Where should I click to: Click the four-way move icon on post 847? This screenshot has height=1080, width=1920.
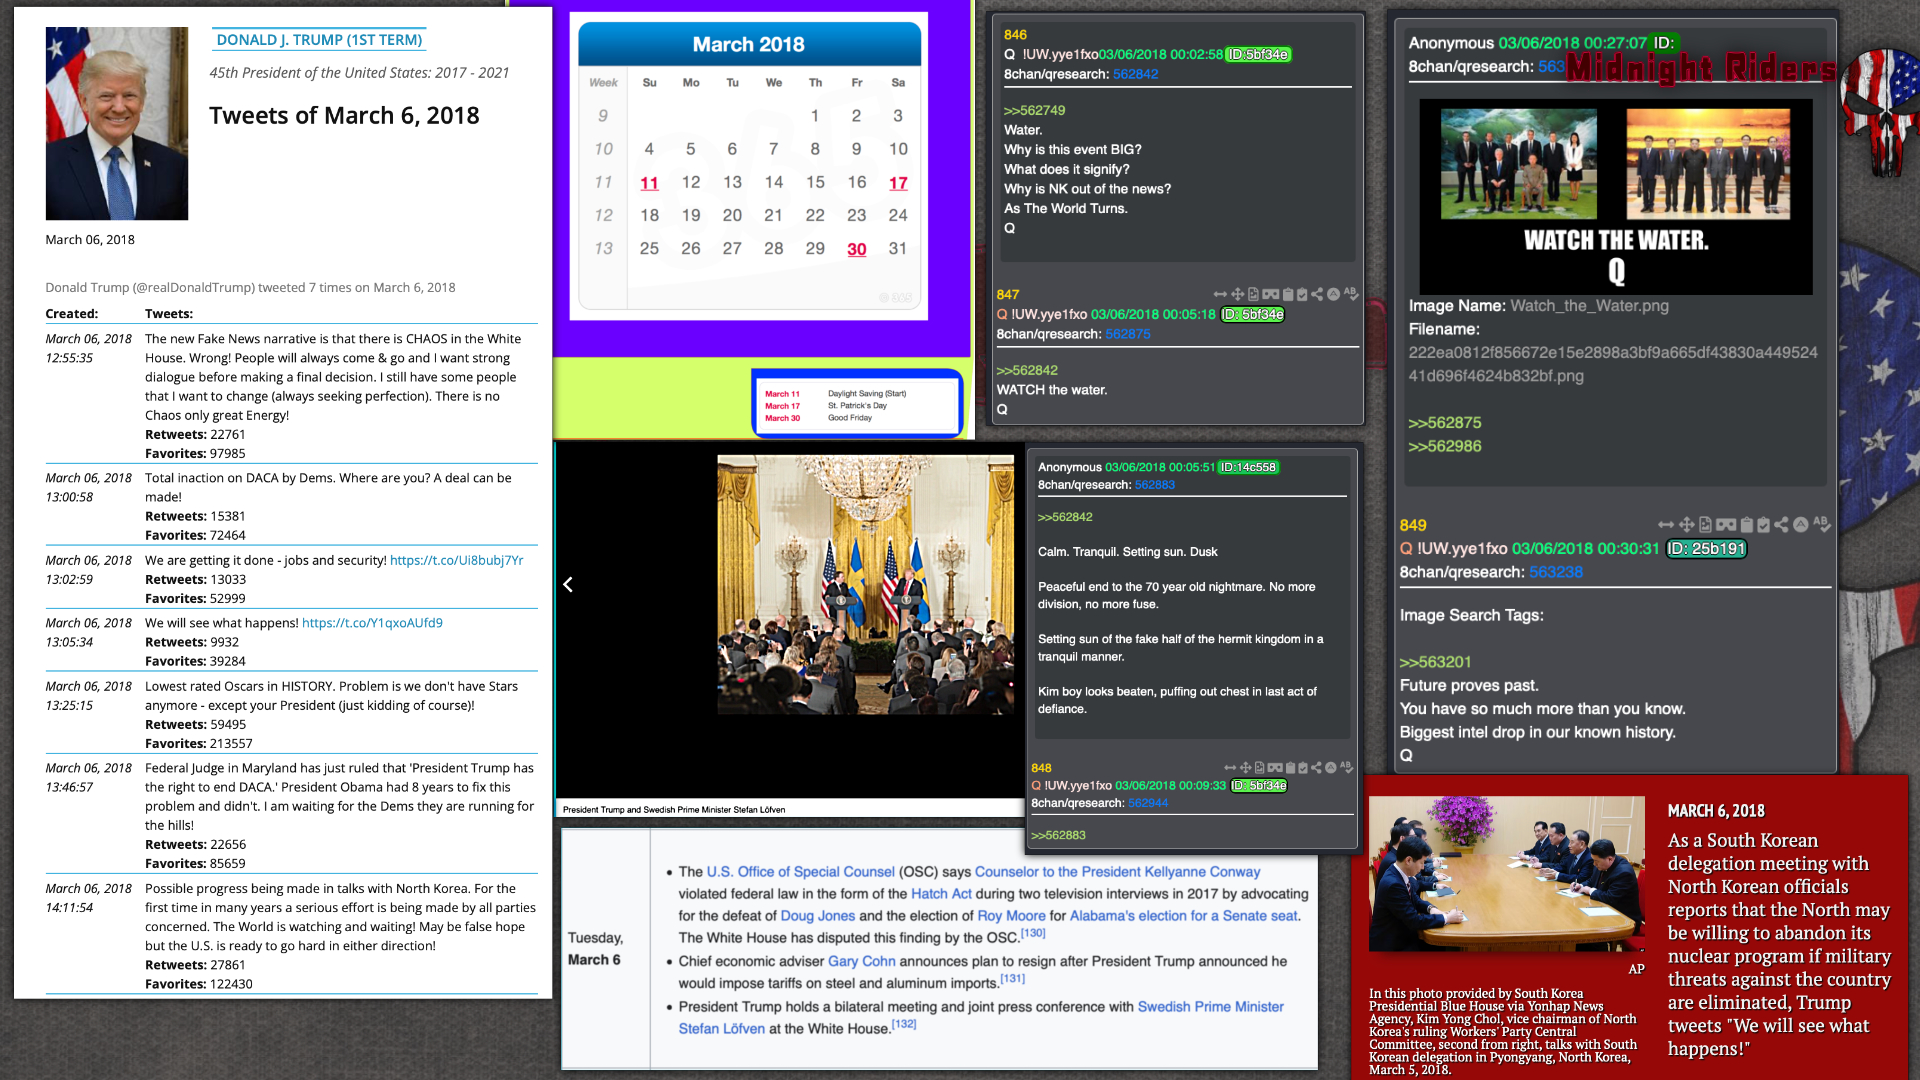tap(1237, 294)
